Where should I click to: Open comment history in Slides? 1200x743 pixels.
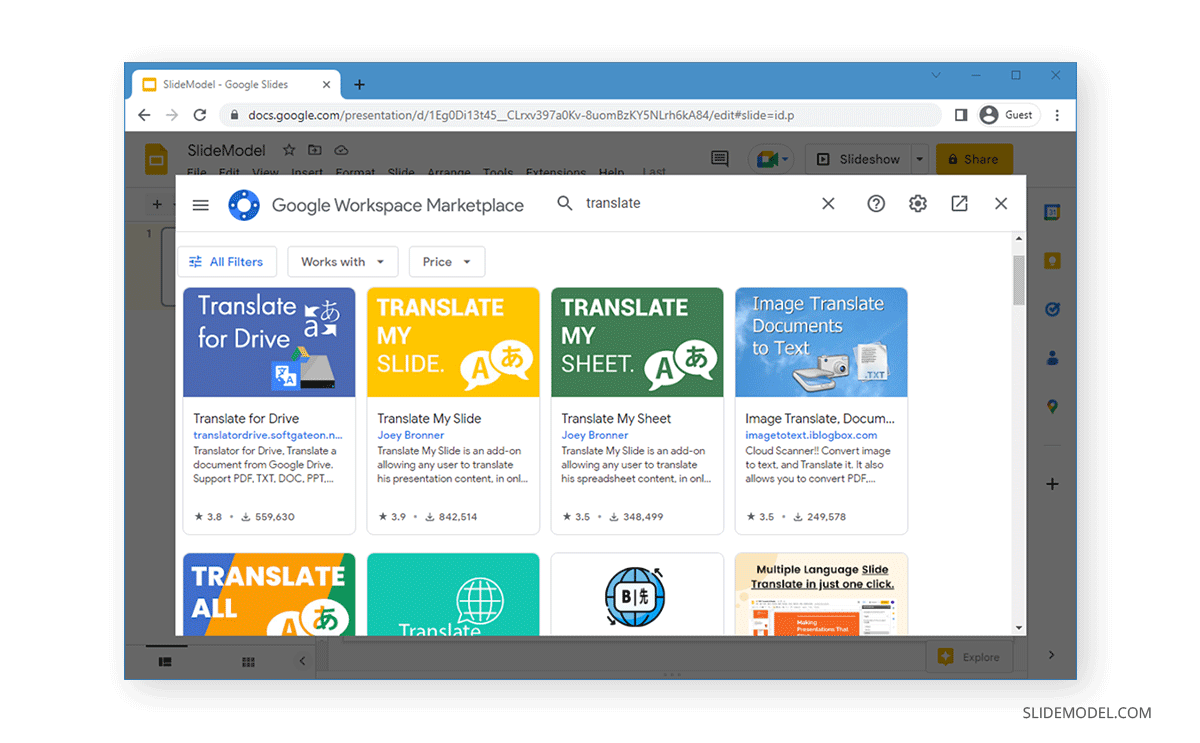click(x=719, y=159)
